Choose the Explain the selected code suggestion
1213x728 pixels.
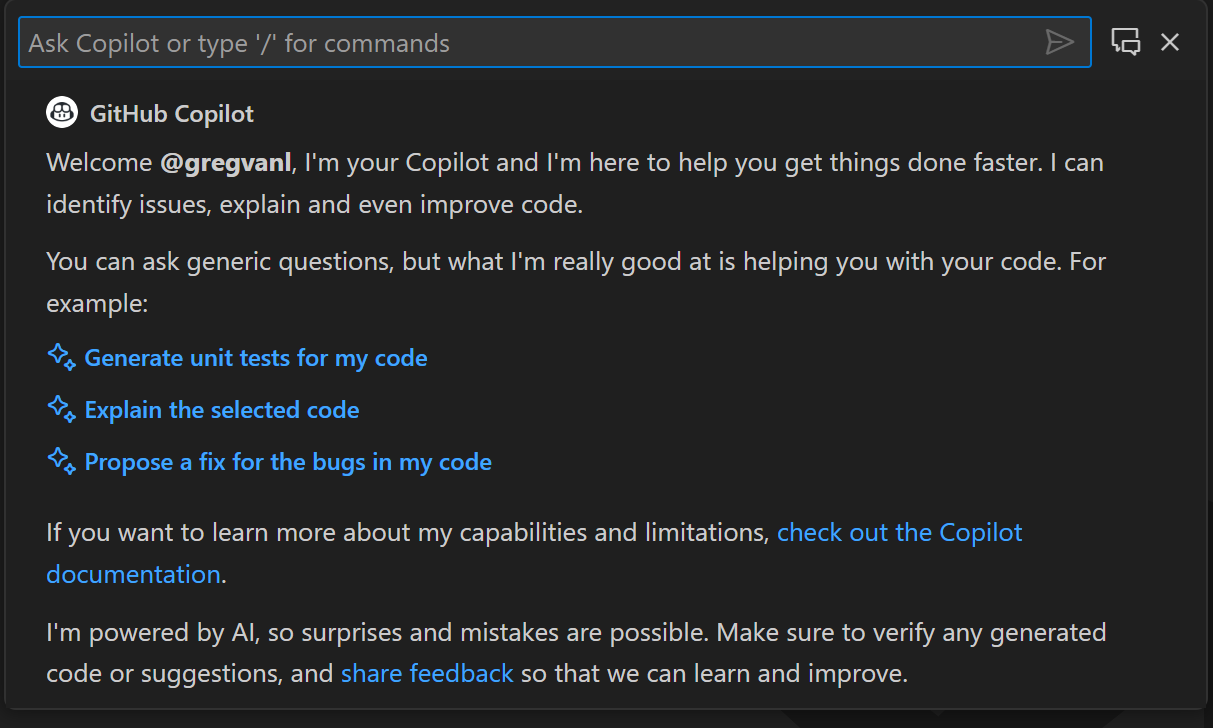tap(222, 409)
